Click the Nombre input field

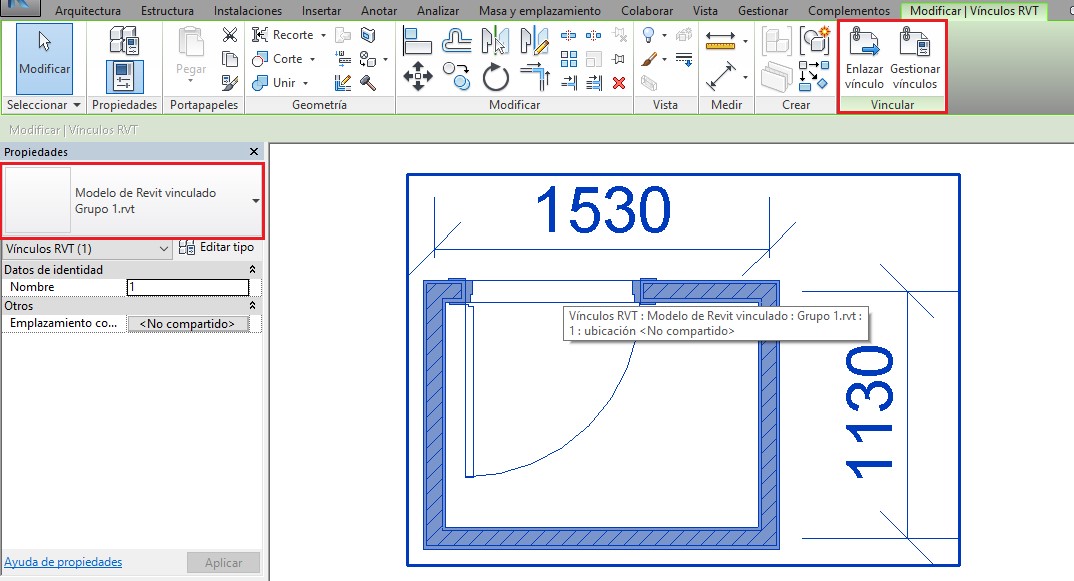pos(188,287)
